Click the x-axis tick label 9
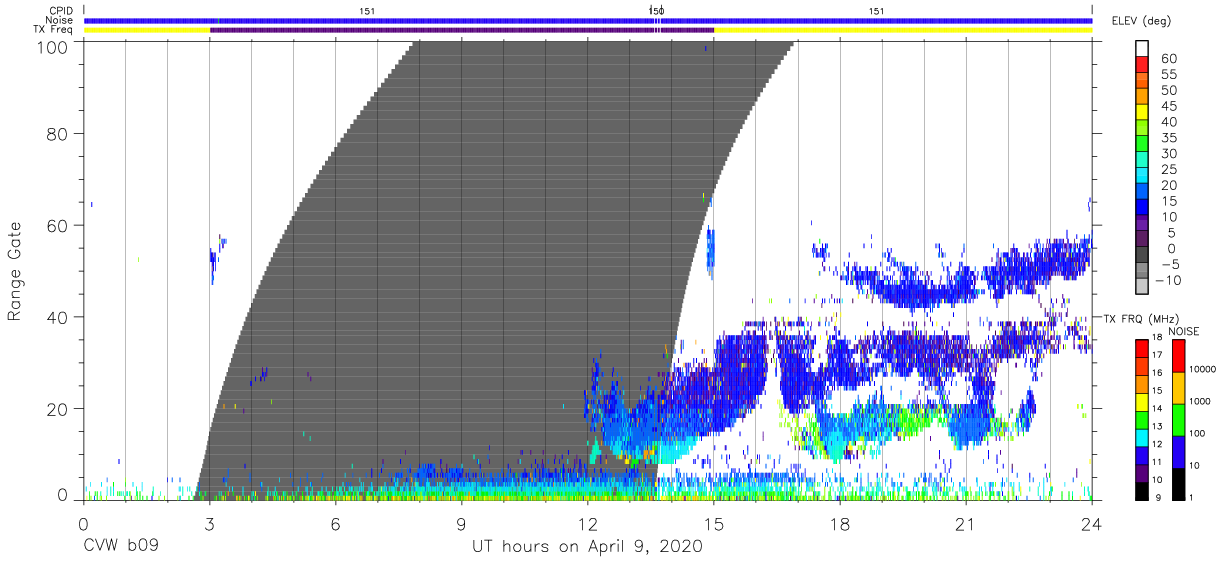The height and width of the screenshot is (567, 1228). (x=462, y=524)
